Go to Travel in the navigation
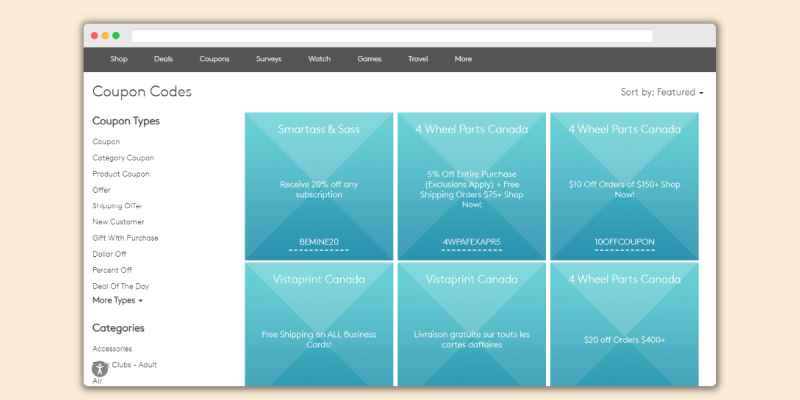Screen dimensions: 800x400 point(418,59)
